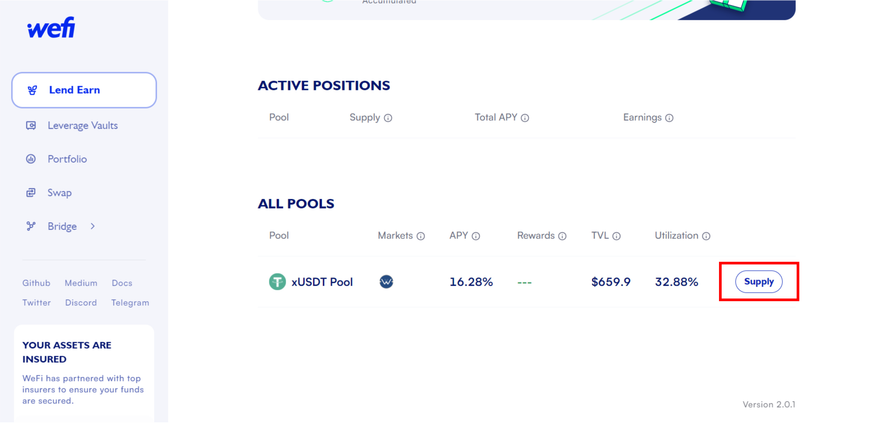Click the market icon in xUSDT row
Screen dimensions: 880x423
tap(386, 282)
